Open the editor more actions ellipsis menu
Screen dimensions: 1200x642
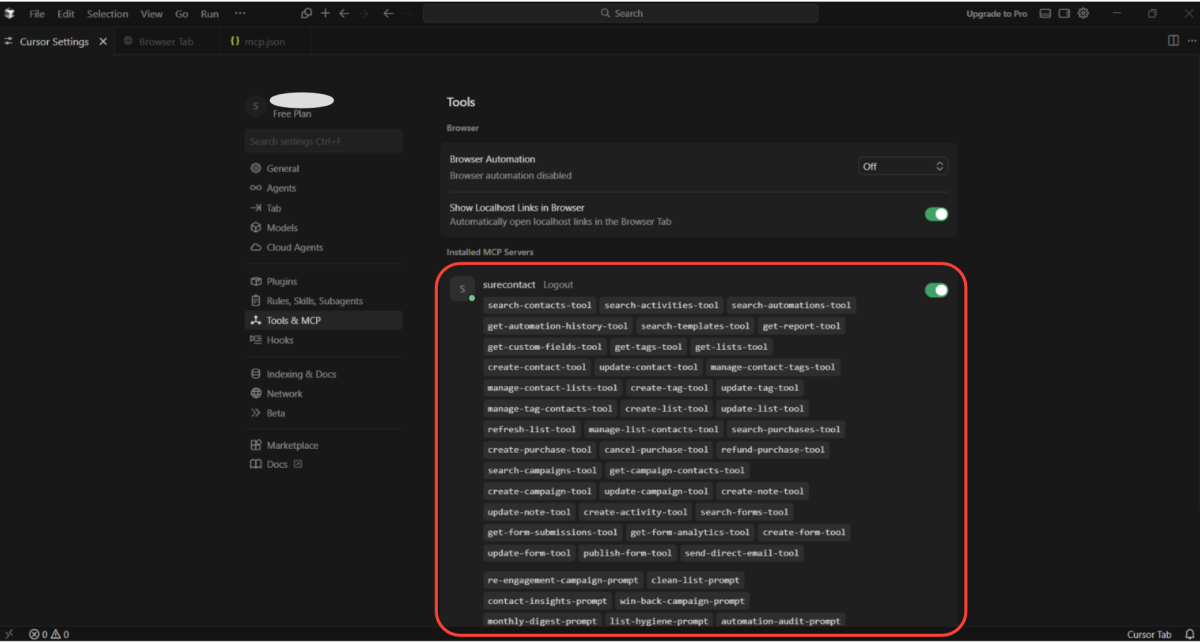[x=1189, y=41]
